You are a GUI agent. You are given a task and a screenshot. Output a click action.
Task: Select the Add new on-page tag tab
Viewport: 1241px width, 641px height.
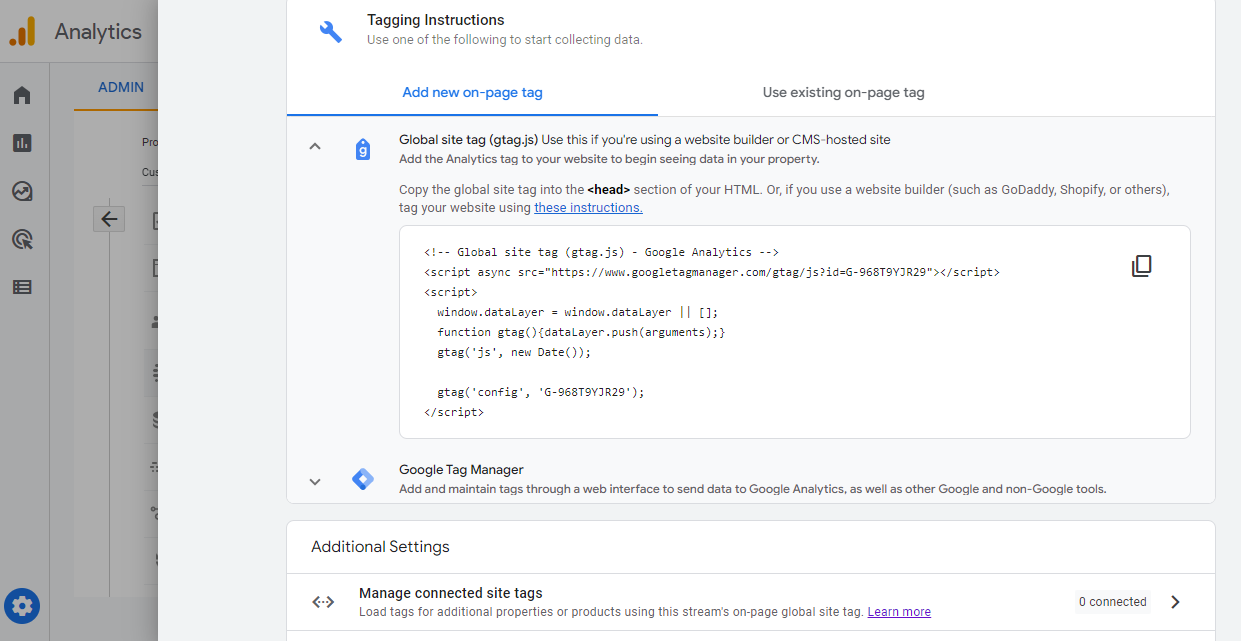pos(472,92)
